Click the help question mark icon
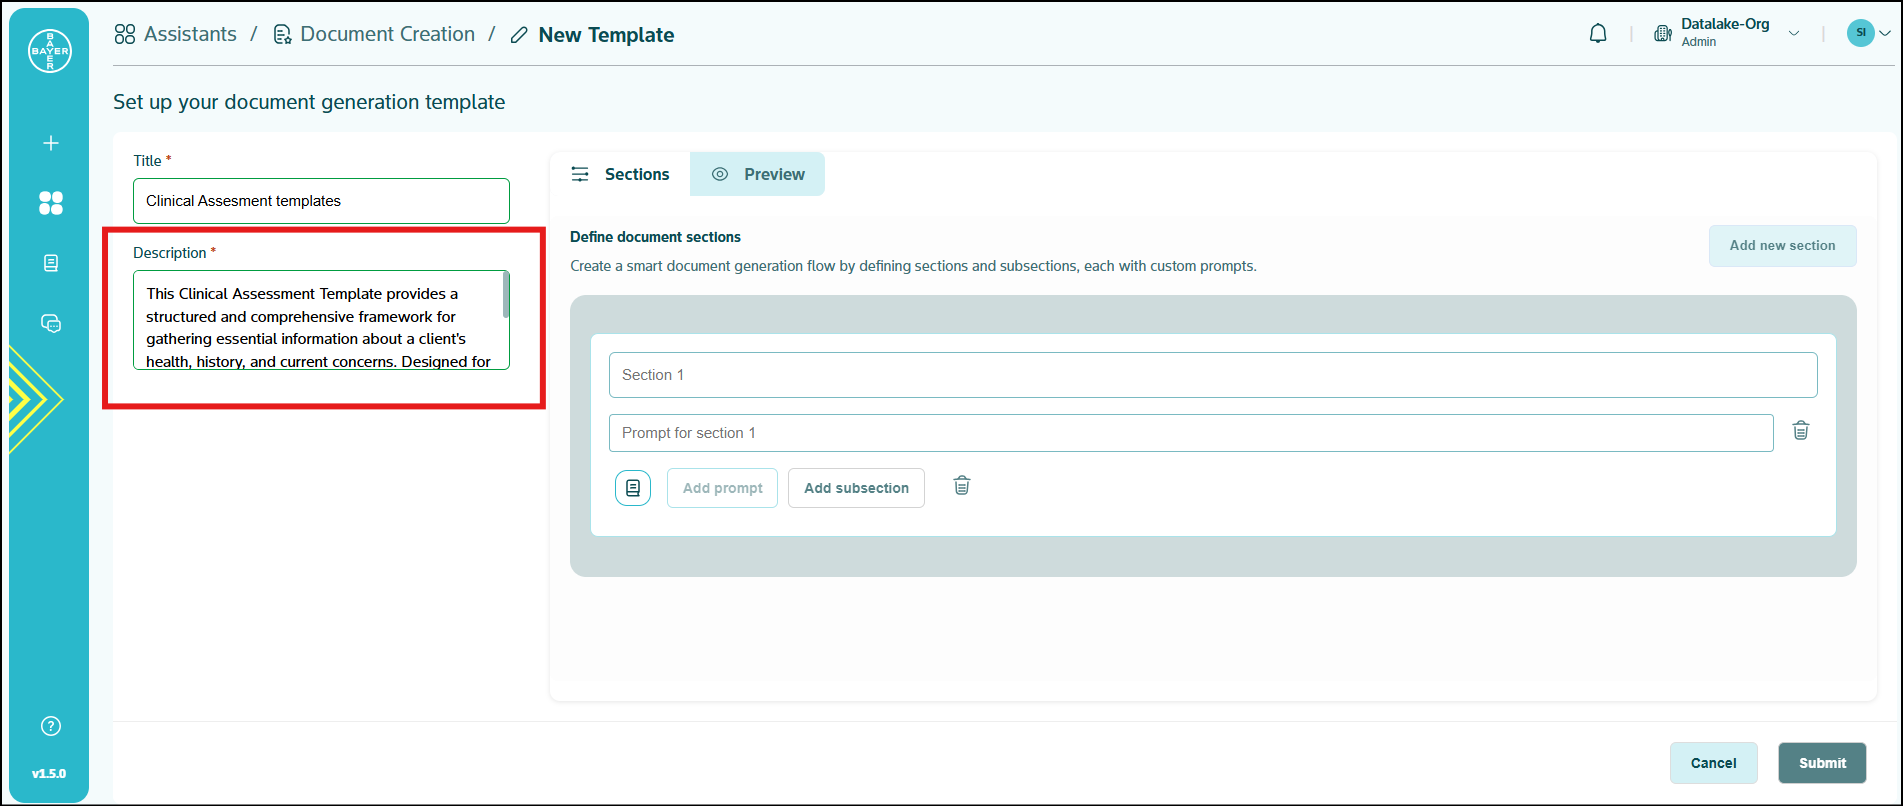1903x806 pixels. coord(51,726)
